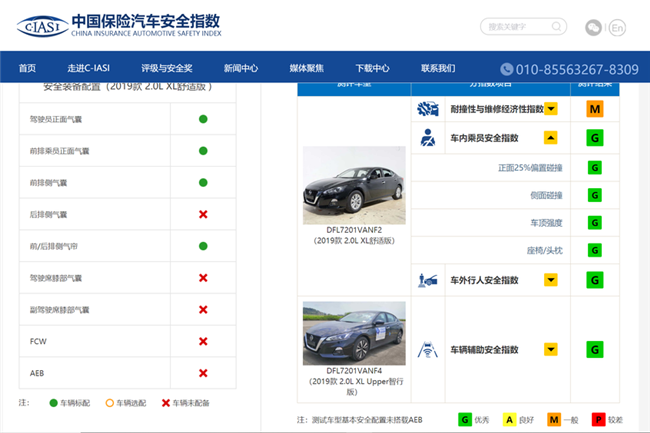This screenshot has height=433, width=650.
Task: Go to the 首页 menu item
Action: [x=27, y=68]
